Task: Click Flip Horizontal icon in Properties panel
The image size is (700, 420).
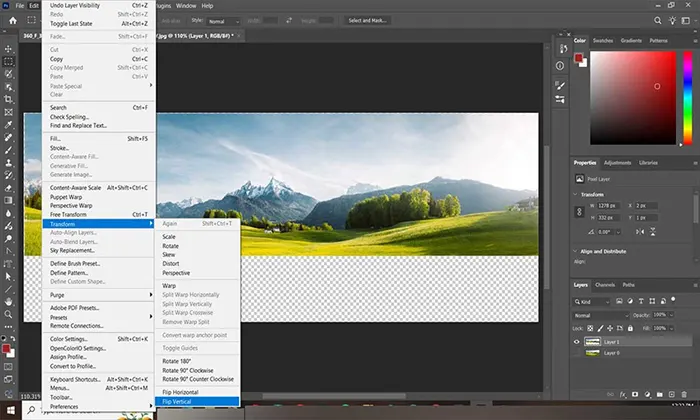Action: click(x=640, y=232)
